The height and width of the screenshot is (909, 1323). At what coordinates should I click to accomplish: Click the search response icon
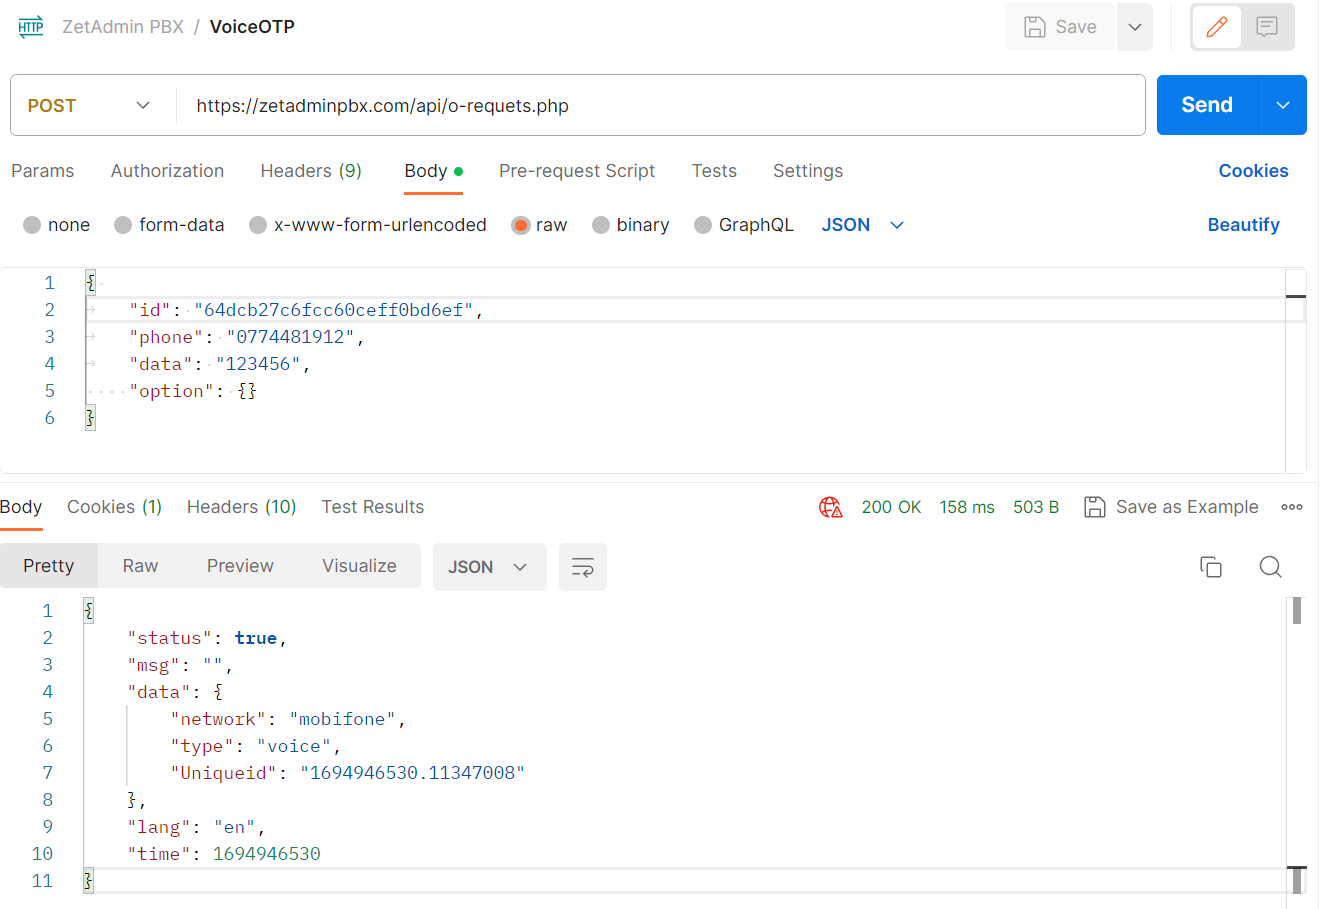coord(1270,567)
